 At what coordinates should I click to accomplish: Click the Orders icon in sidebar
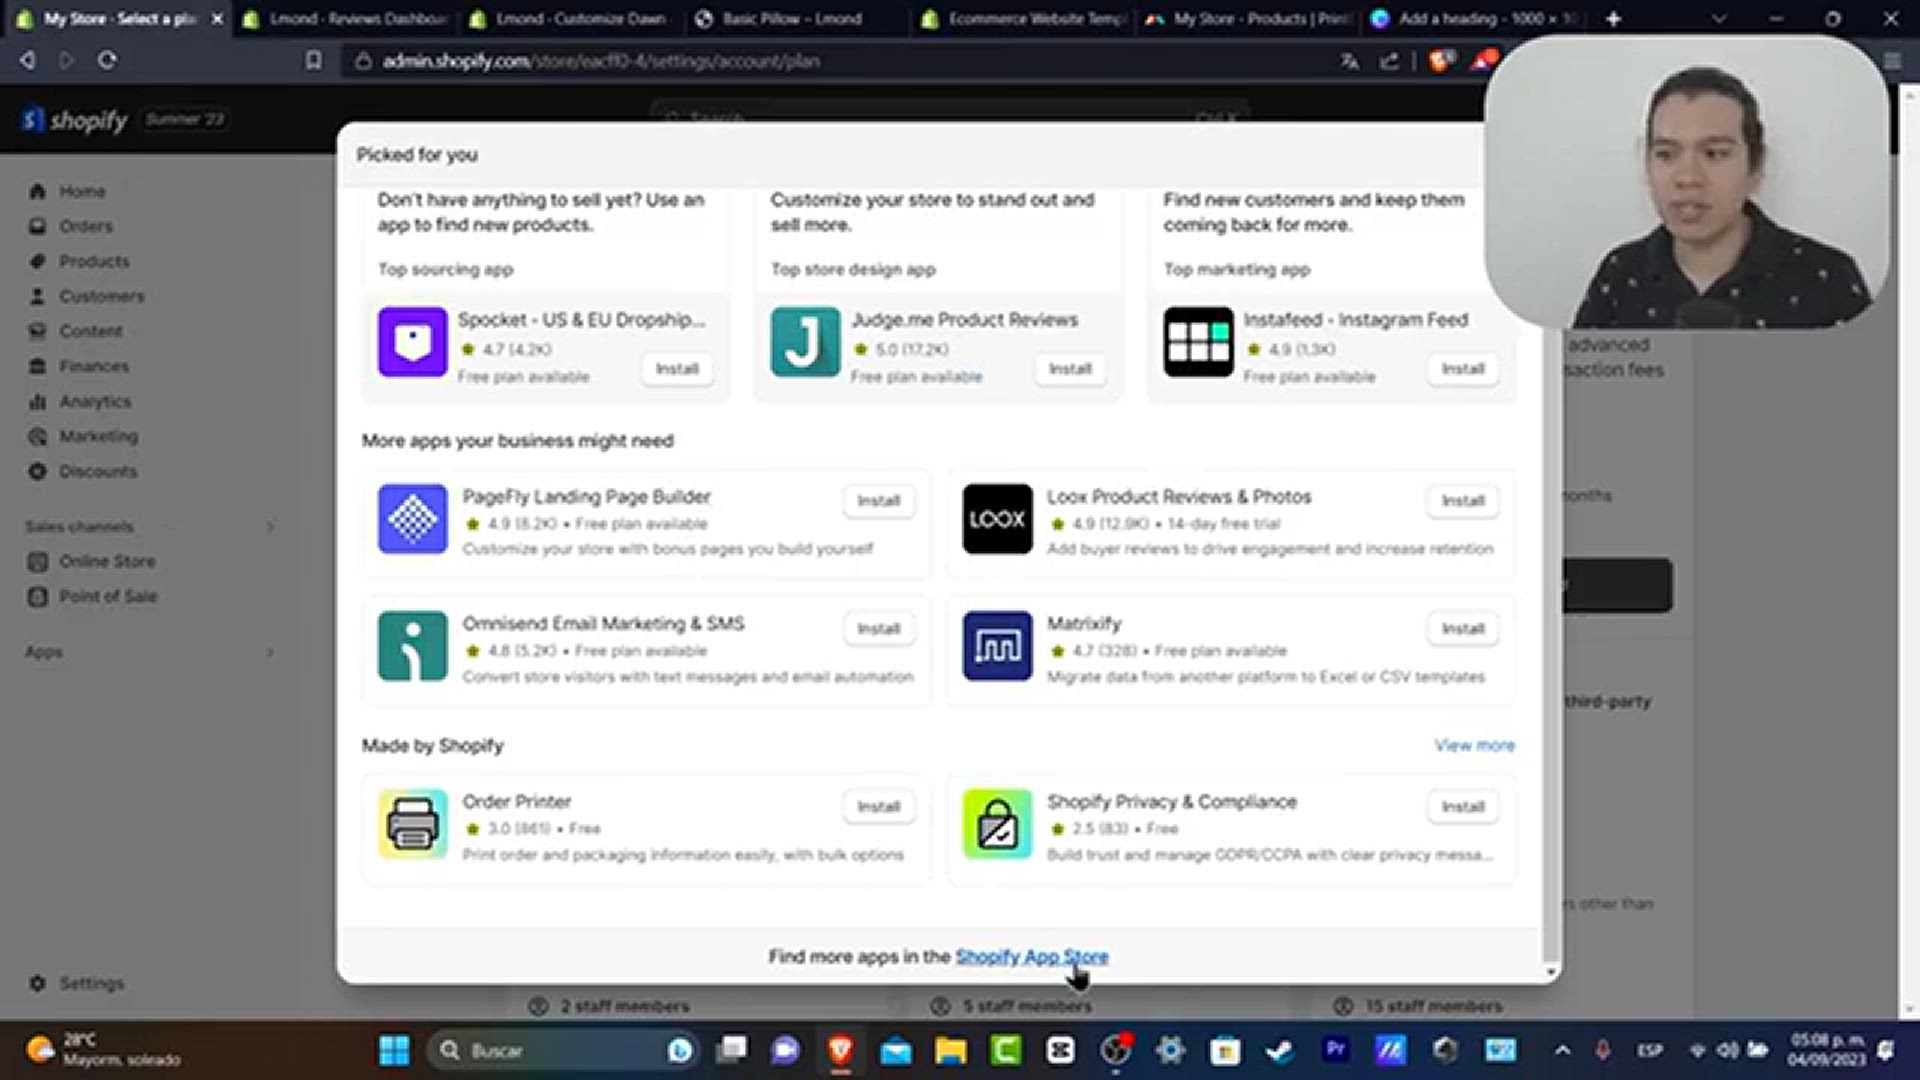38,226
